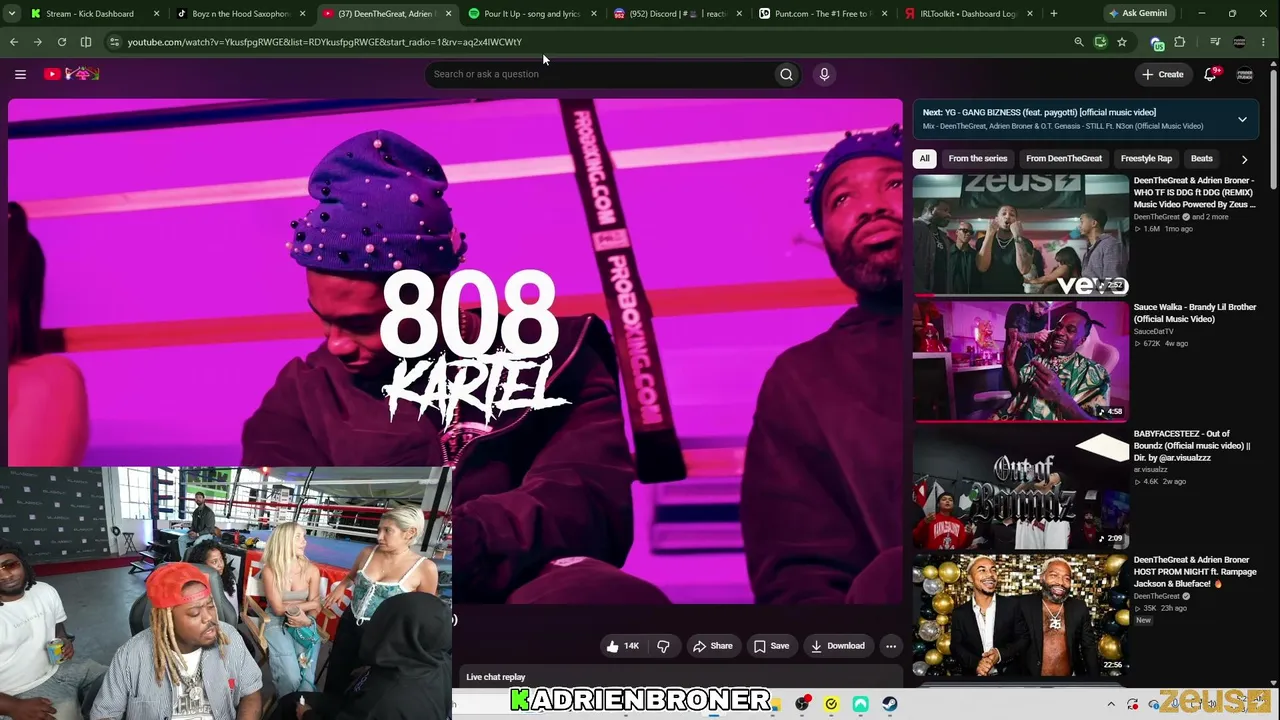
Task: Open the YouTube hamburger guide menu
Action: (x=20, y=74)
